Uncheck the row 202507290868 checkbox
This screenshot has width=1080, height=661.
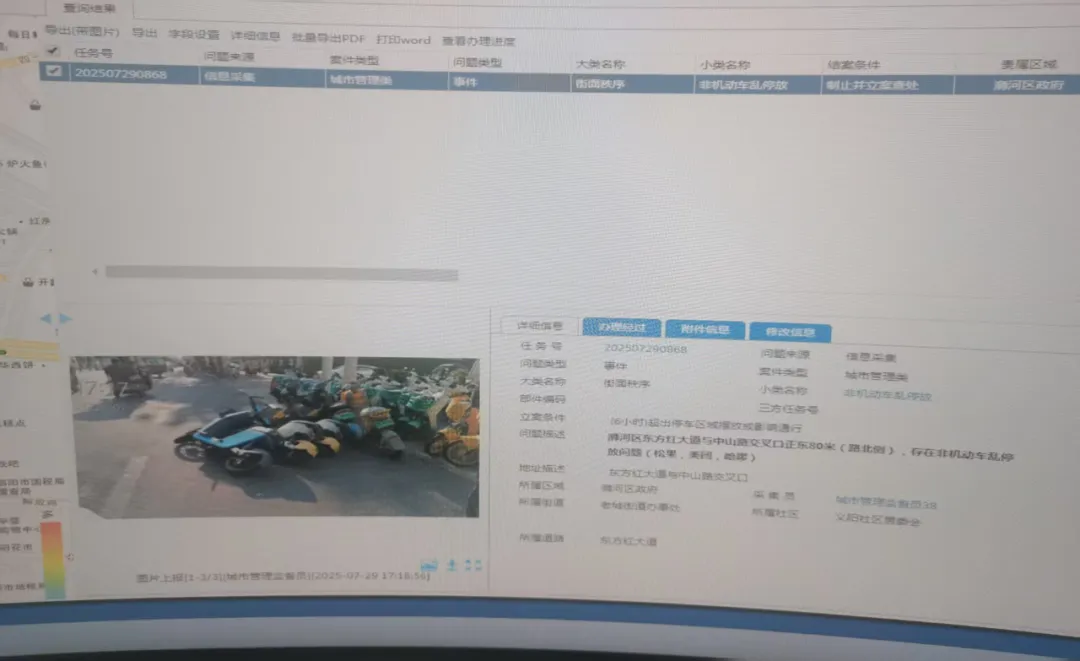(x=53, y=71)
